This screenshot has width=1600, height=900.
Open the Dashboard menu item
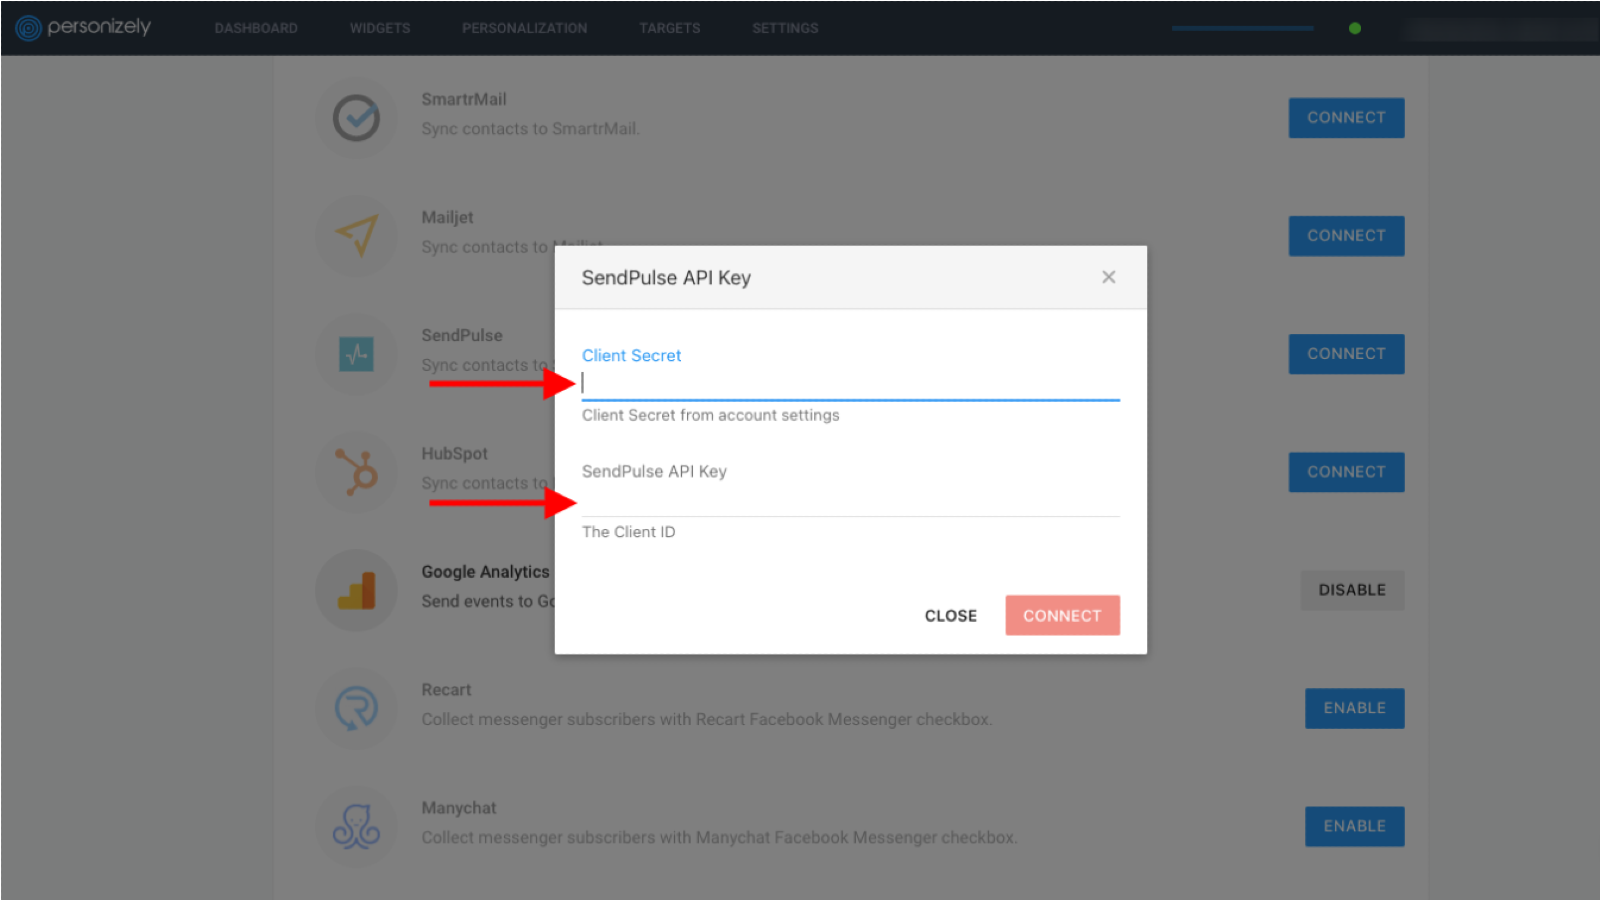256,28
